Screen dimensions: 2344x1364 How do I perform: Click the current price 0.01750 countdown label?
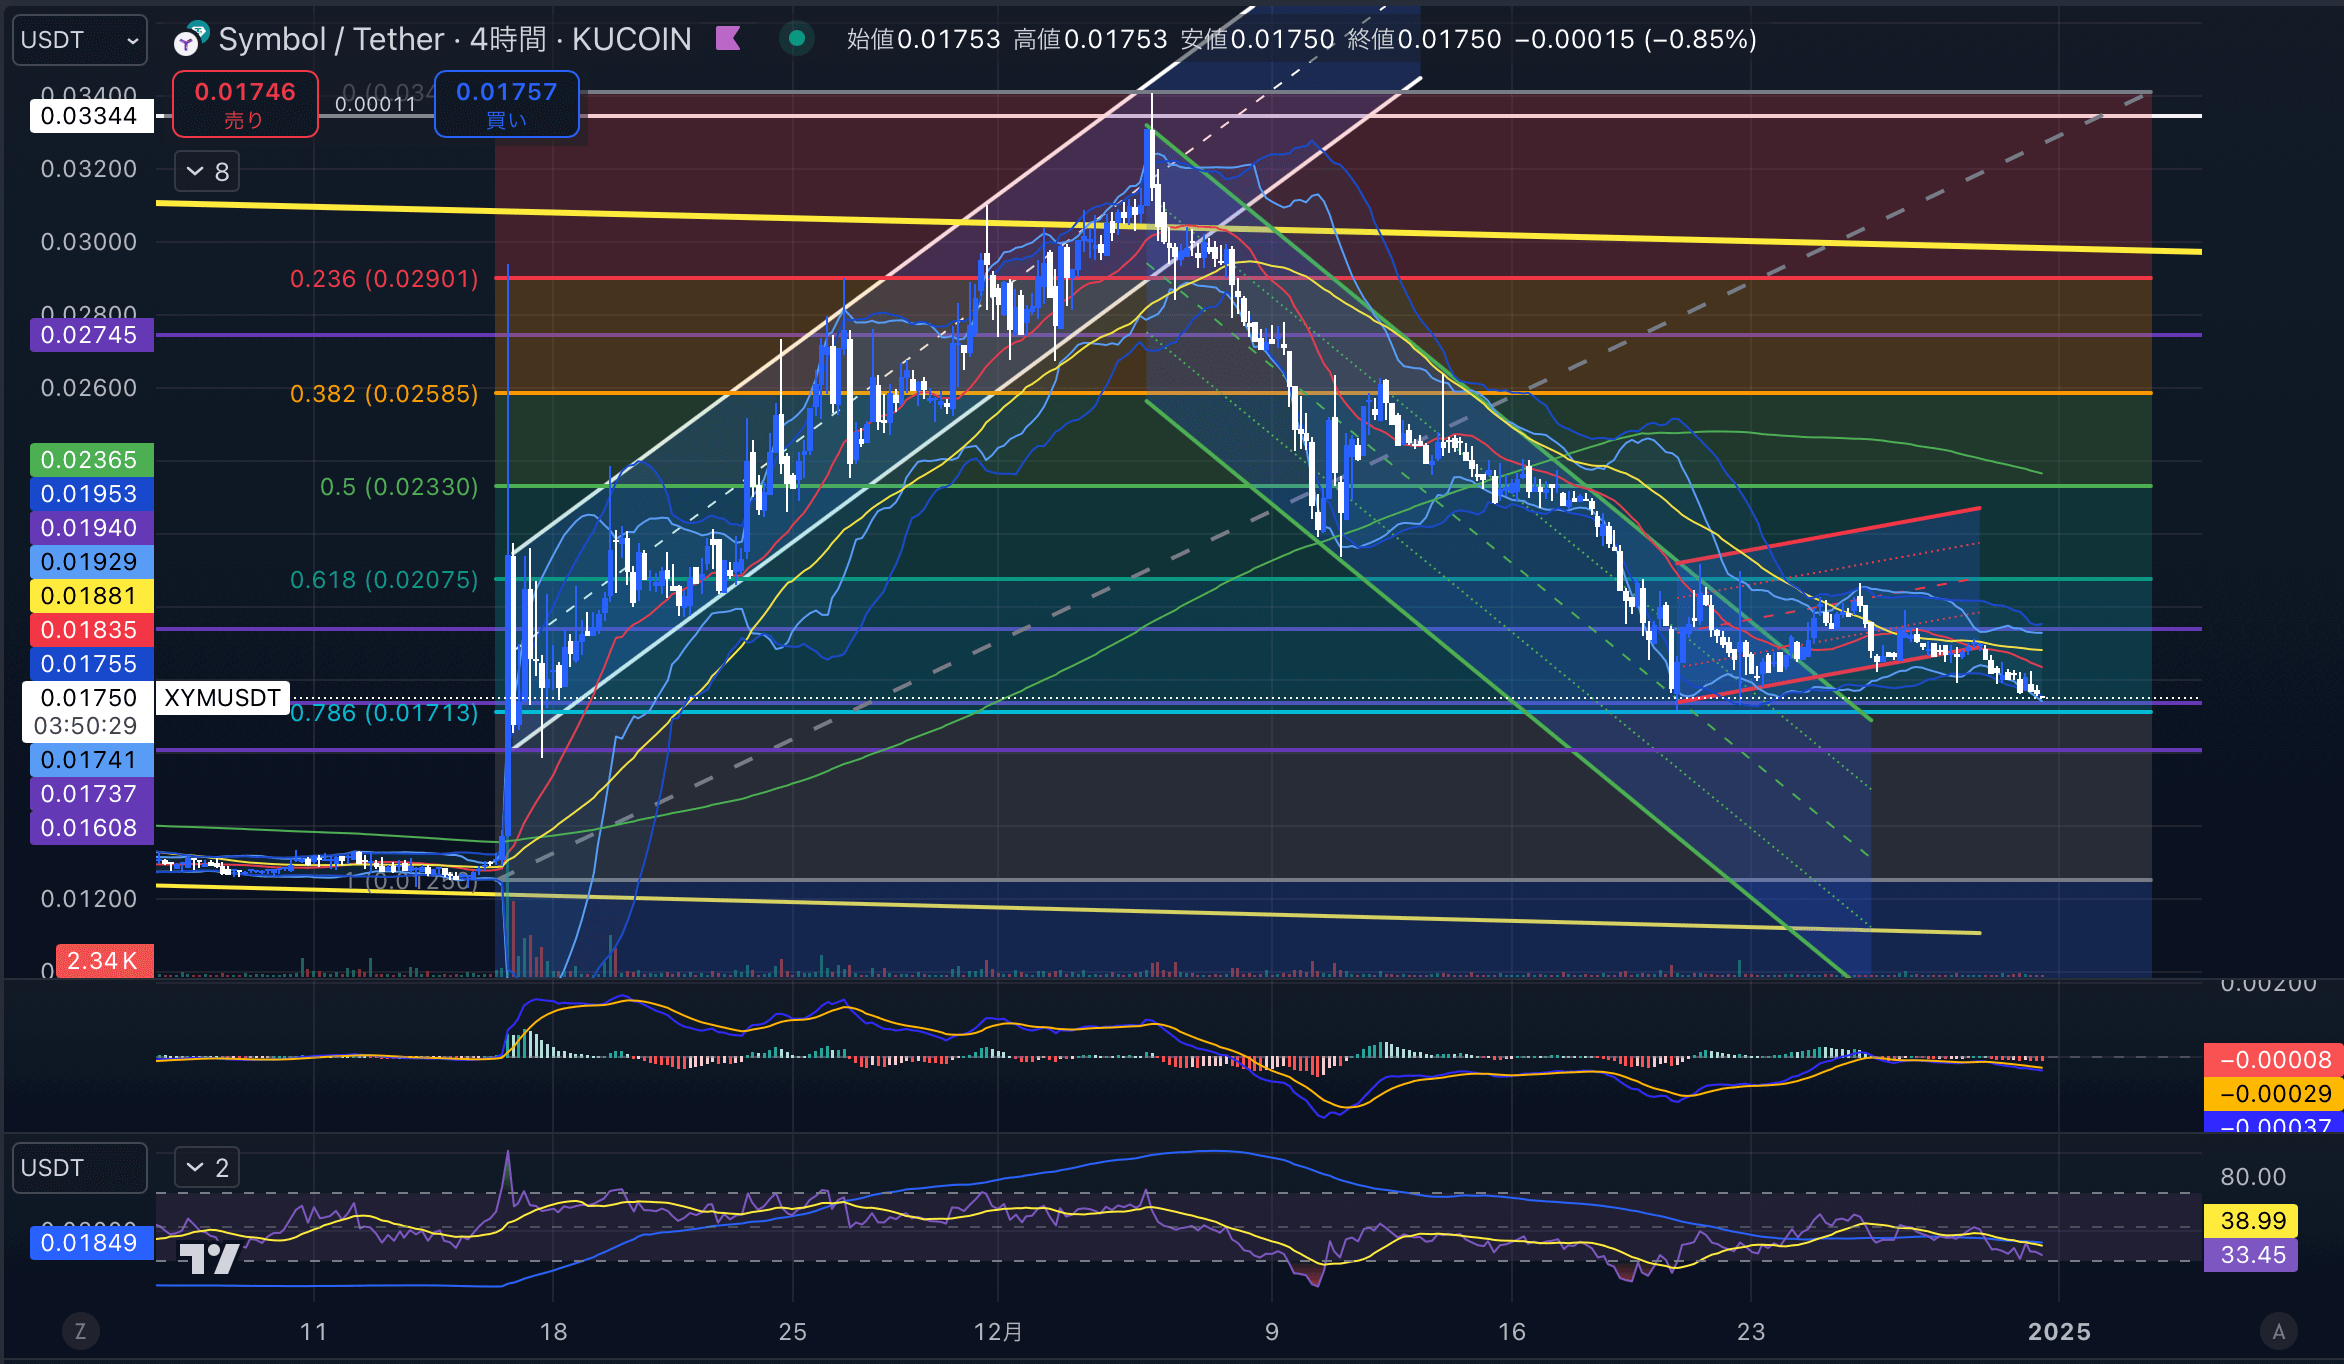point(88,712)
